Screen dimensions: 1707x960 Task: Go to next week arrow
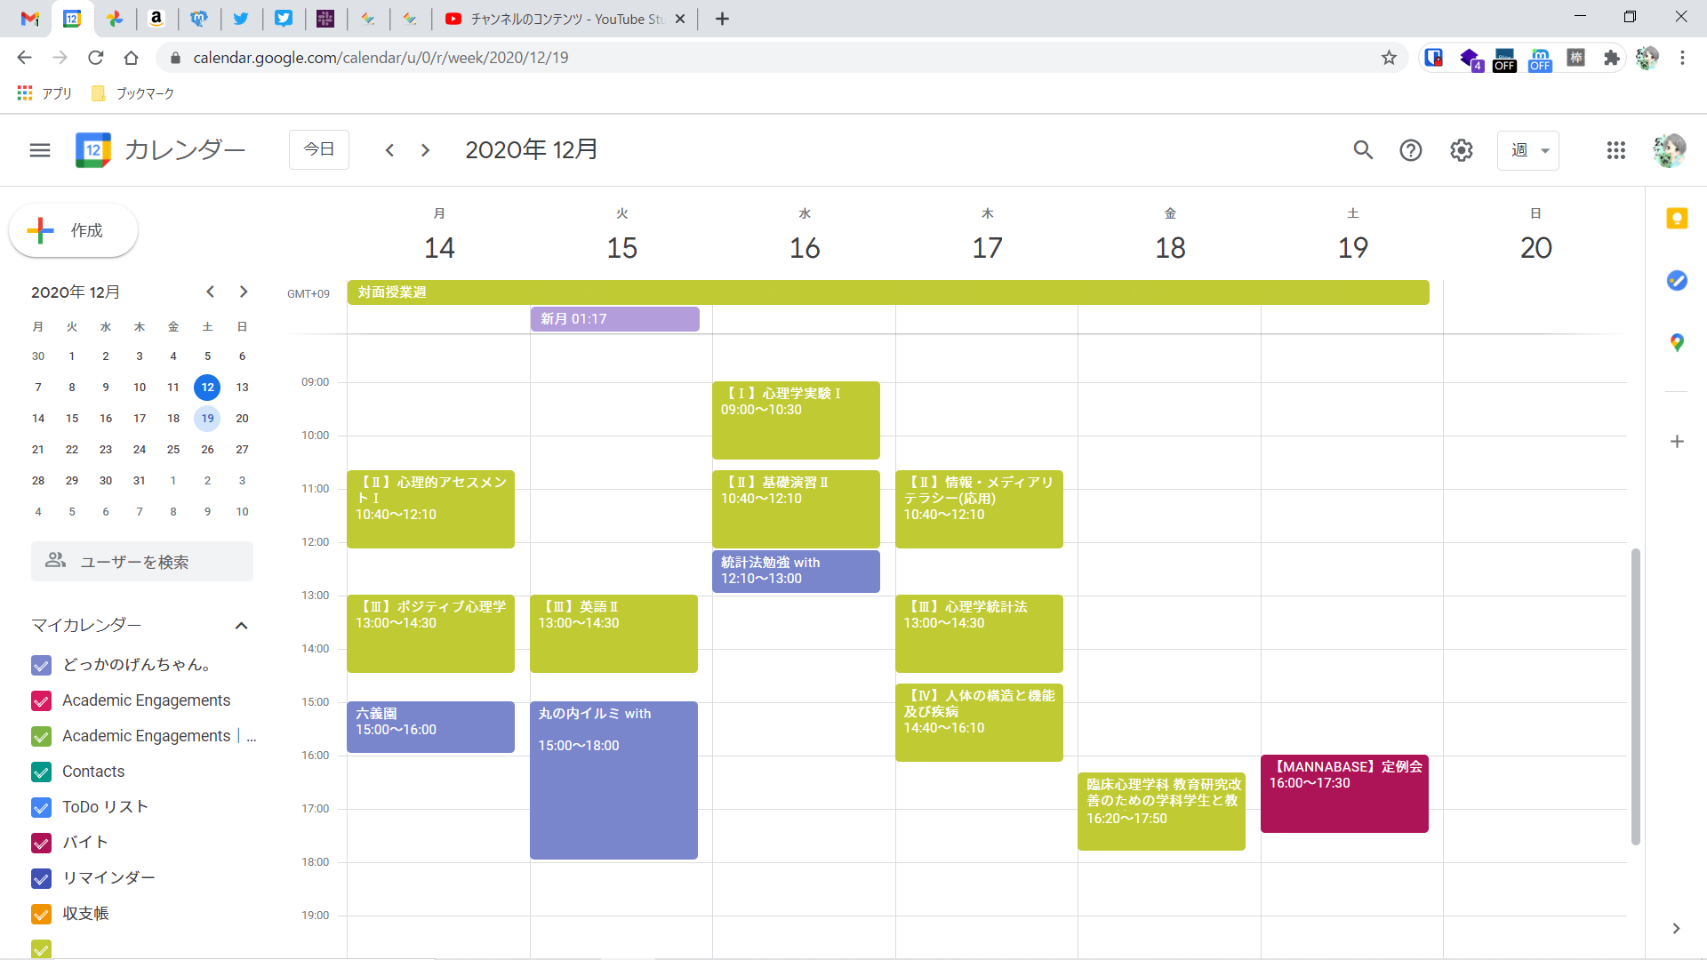[425, 150]
